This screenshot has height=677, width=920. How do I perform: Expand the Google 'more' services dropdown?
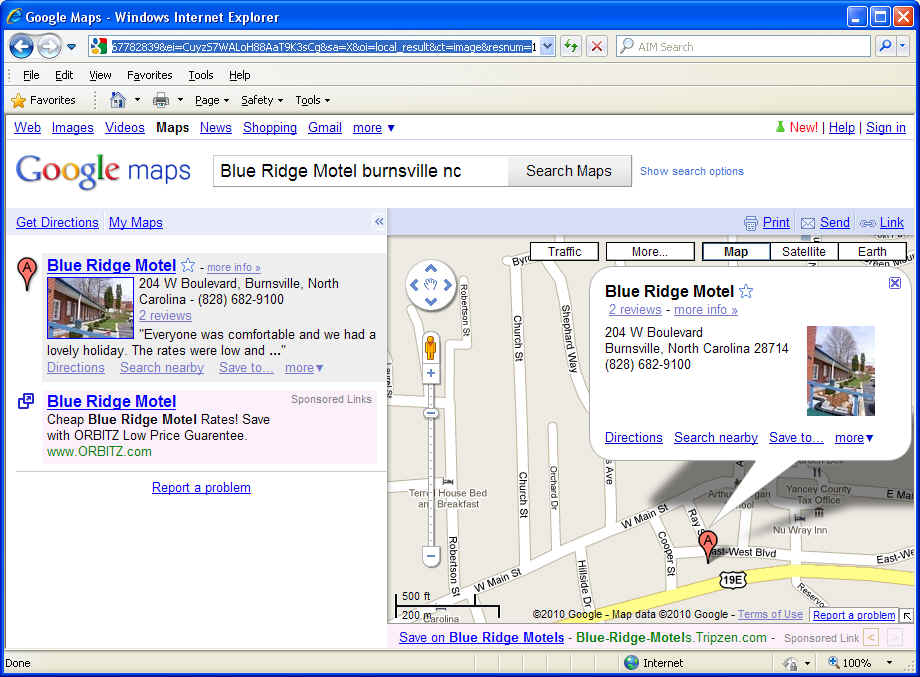(x=373, y=127)
